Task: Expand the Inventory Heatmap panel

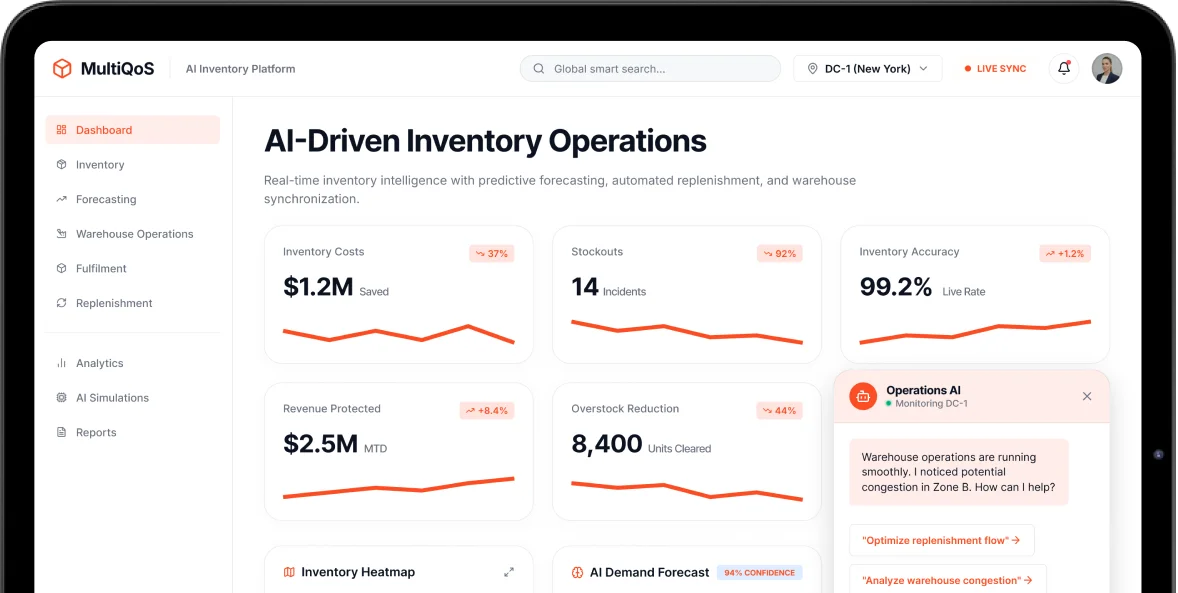Action: [x=509, y=572]
